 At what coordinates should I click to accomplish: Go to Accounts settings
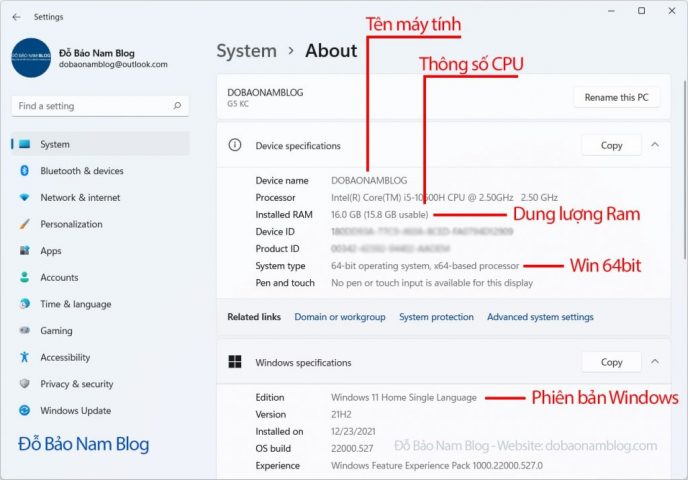(x=58, y=277)
